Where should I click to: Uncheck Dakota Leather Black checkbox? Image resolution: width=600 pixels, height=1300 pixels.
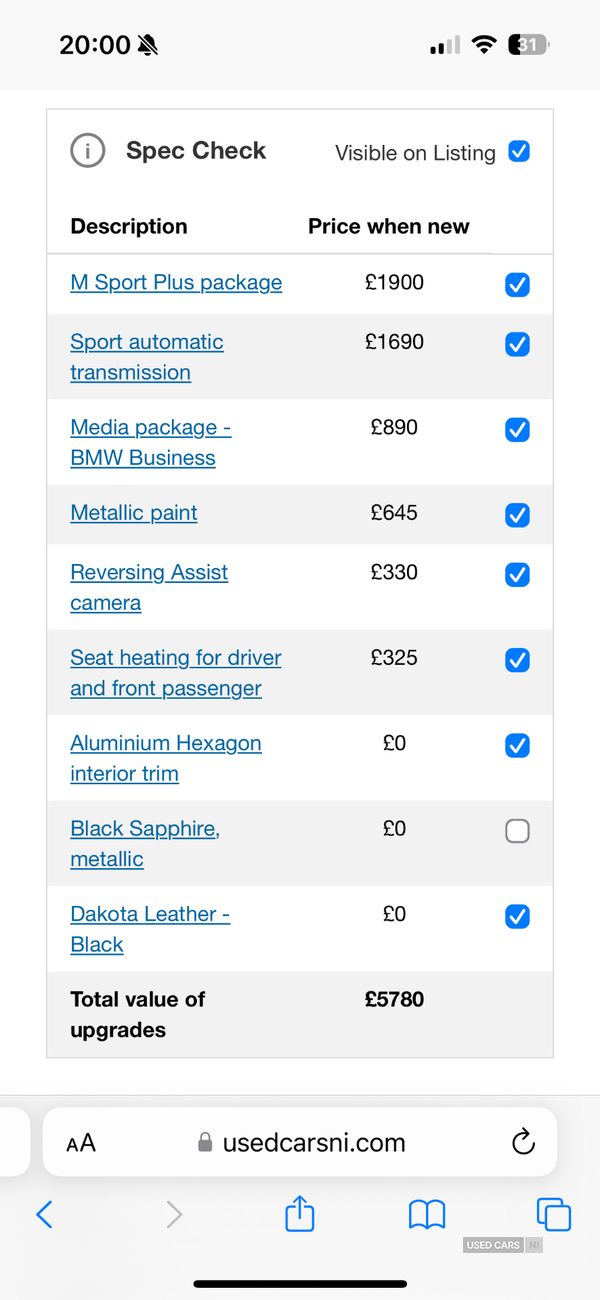517,916
